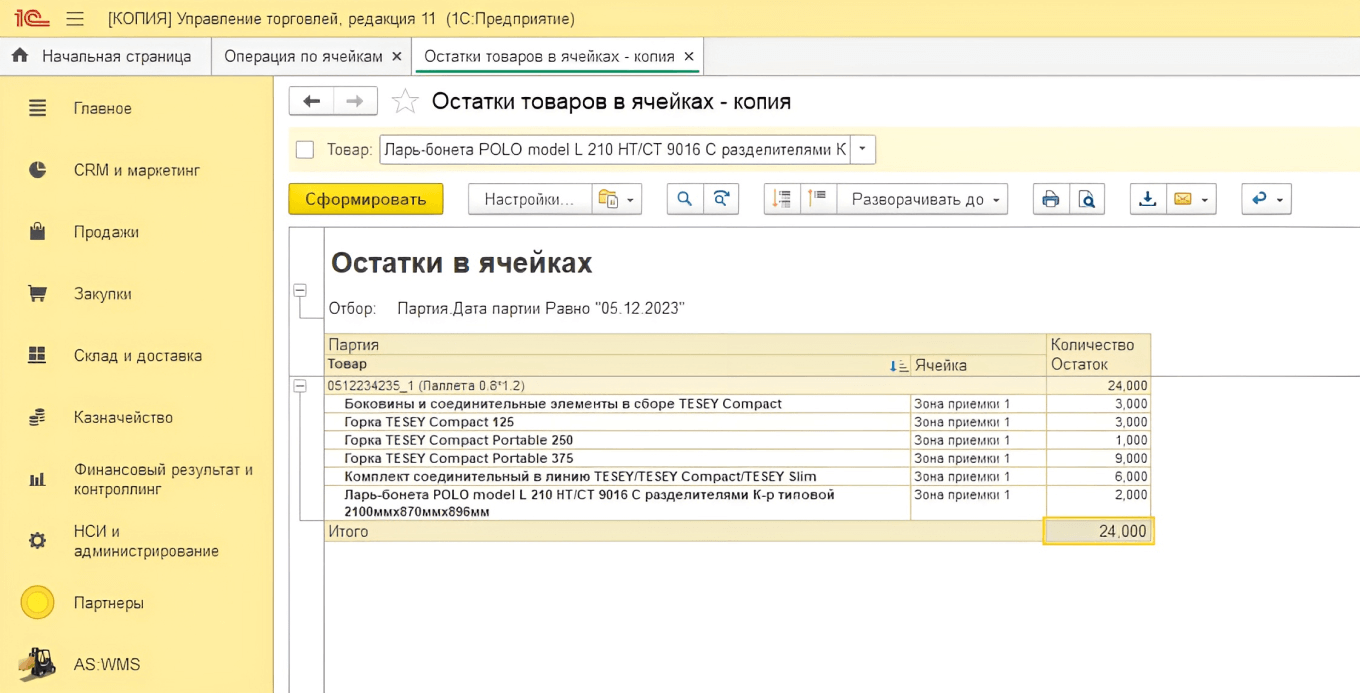Click the Print report icon
Image resolution: width=1360 pixels, height=693 pixels.
pos(1050,199)
